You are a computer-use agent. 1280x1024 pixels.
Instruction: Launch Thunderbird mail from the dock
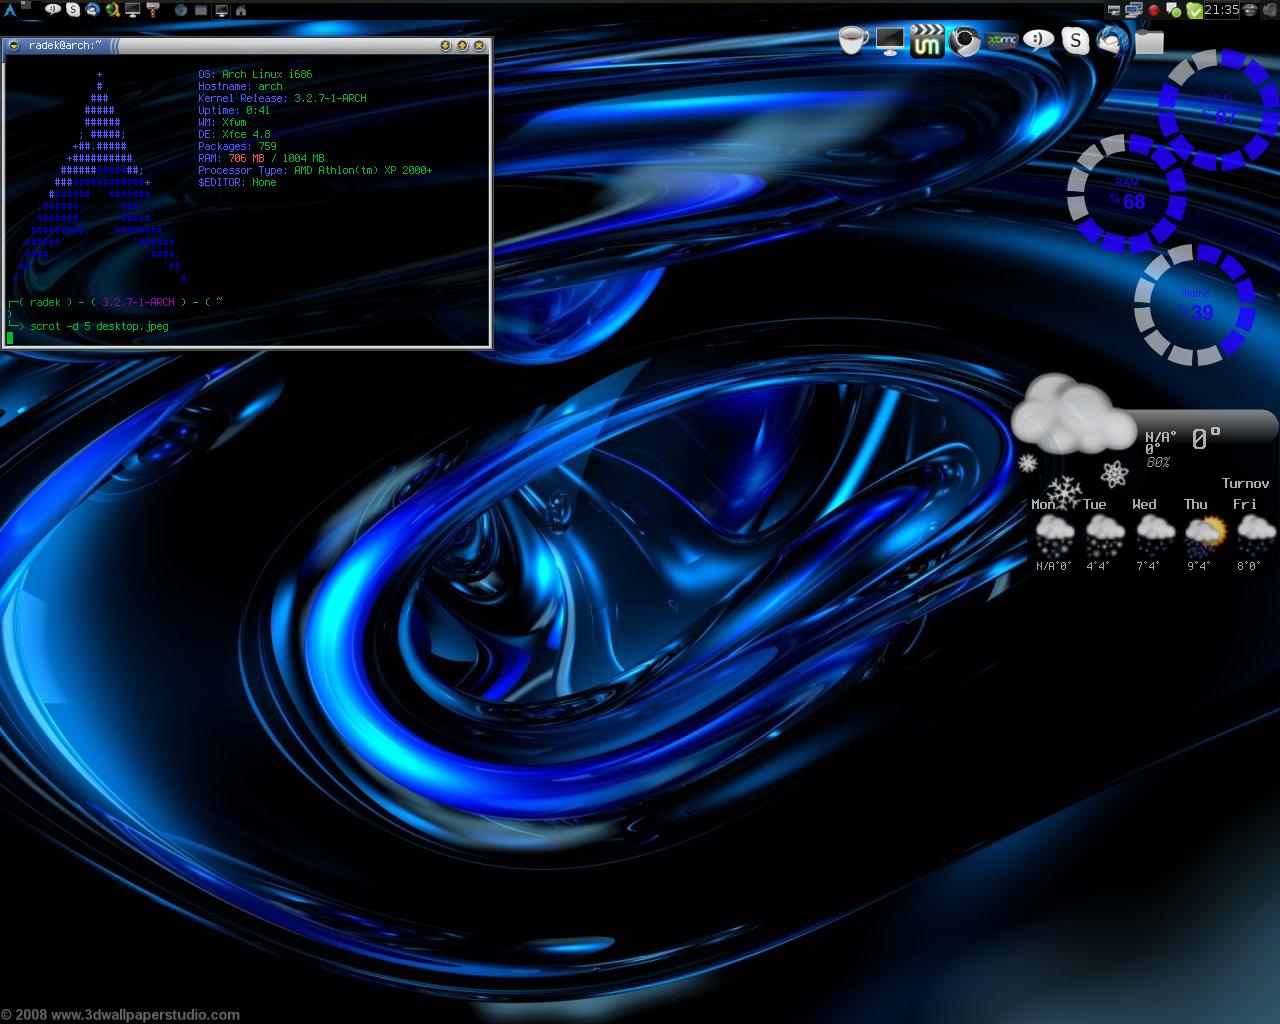1112,40
